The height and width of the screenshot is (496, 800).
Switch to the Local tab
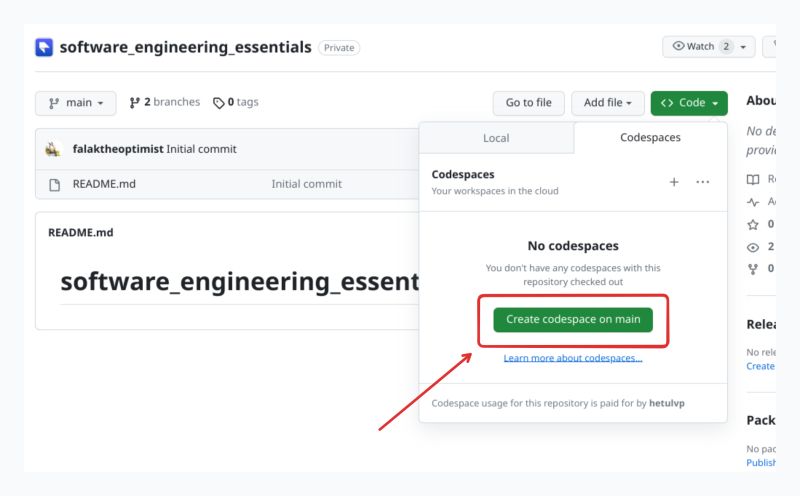pyautogui.click(x=496, y=138)
